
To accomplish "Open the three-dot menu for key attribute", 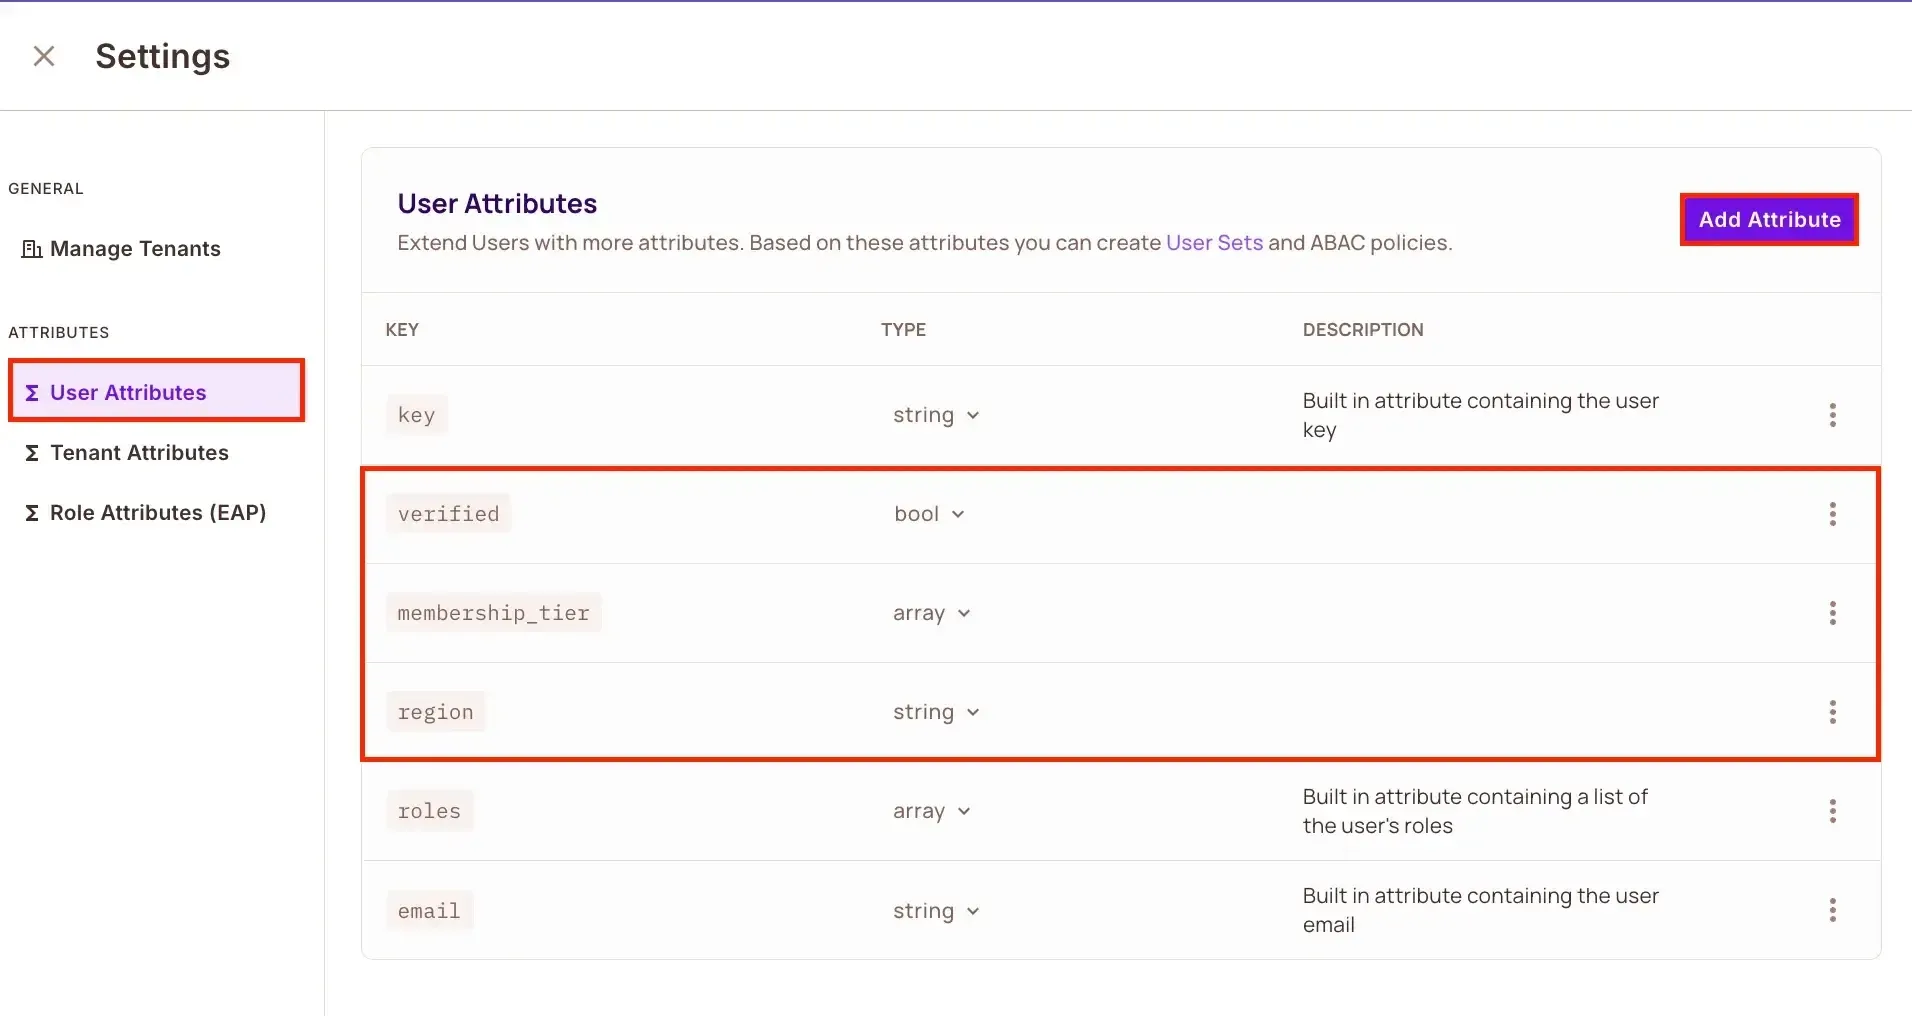I will coord(1832,415).
